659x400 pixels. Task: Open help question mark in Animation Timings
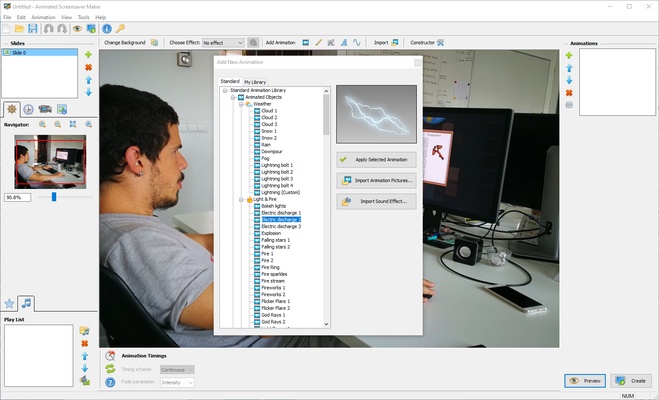[x=110, y=382]
